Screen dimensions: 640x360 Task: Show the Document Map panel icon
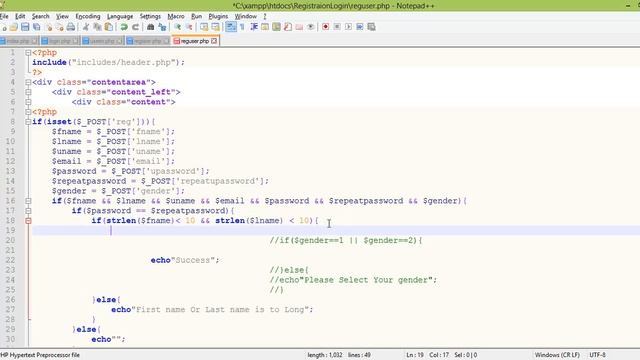[x=276, y=27]
